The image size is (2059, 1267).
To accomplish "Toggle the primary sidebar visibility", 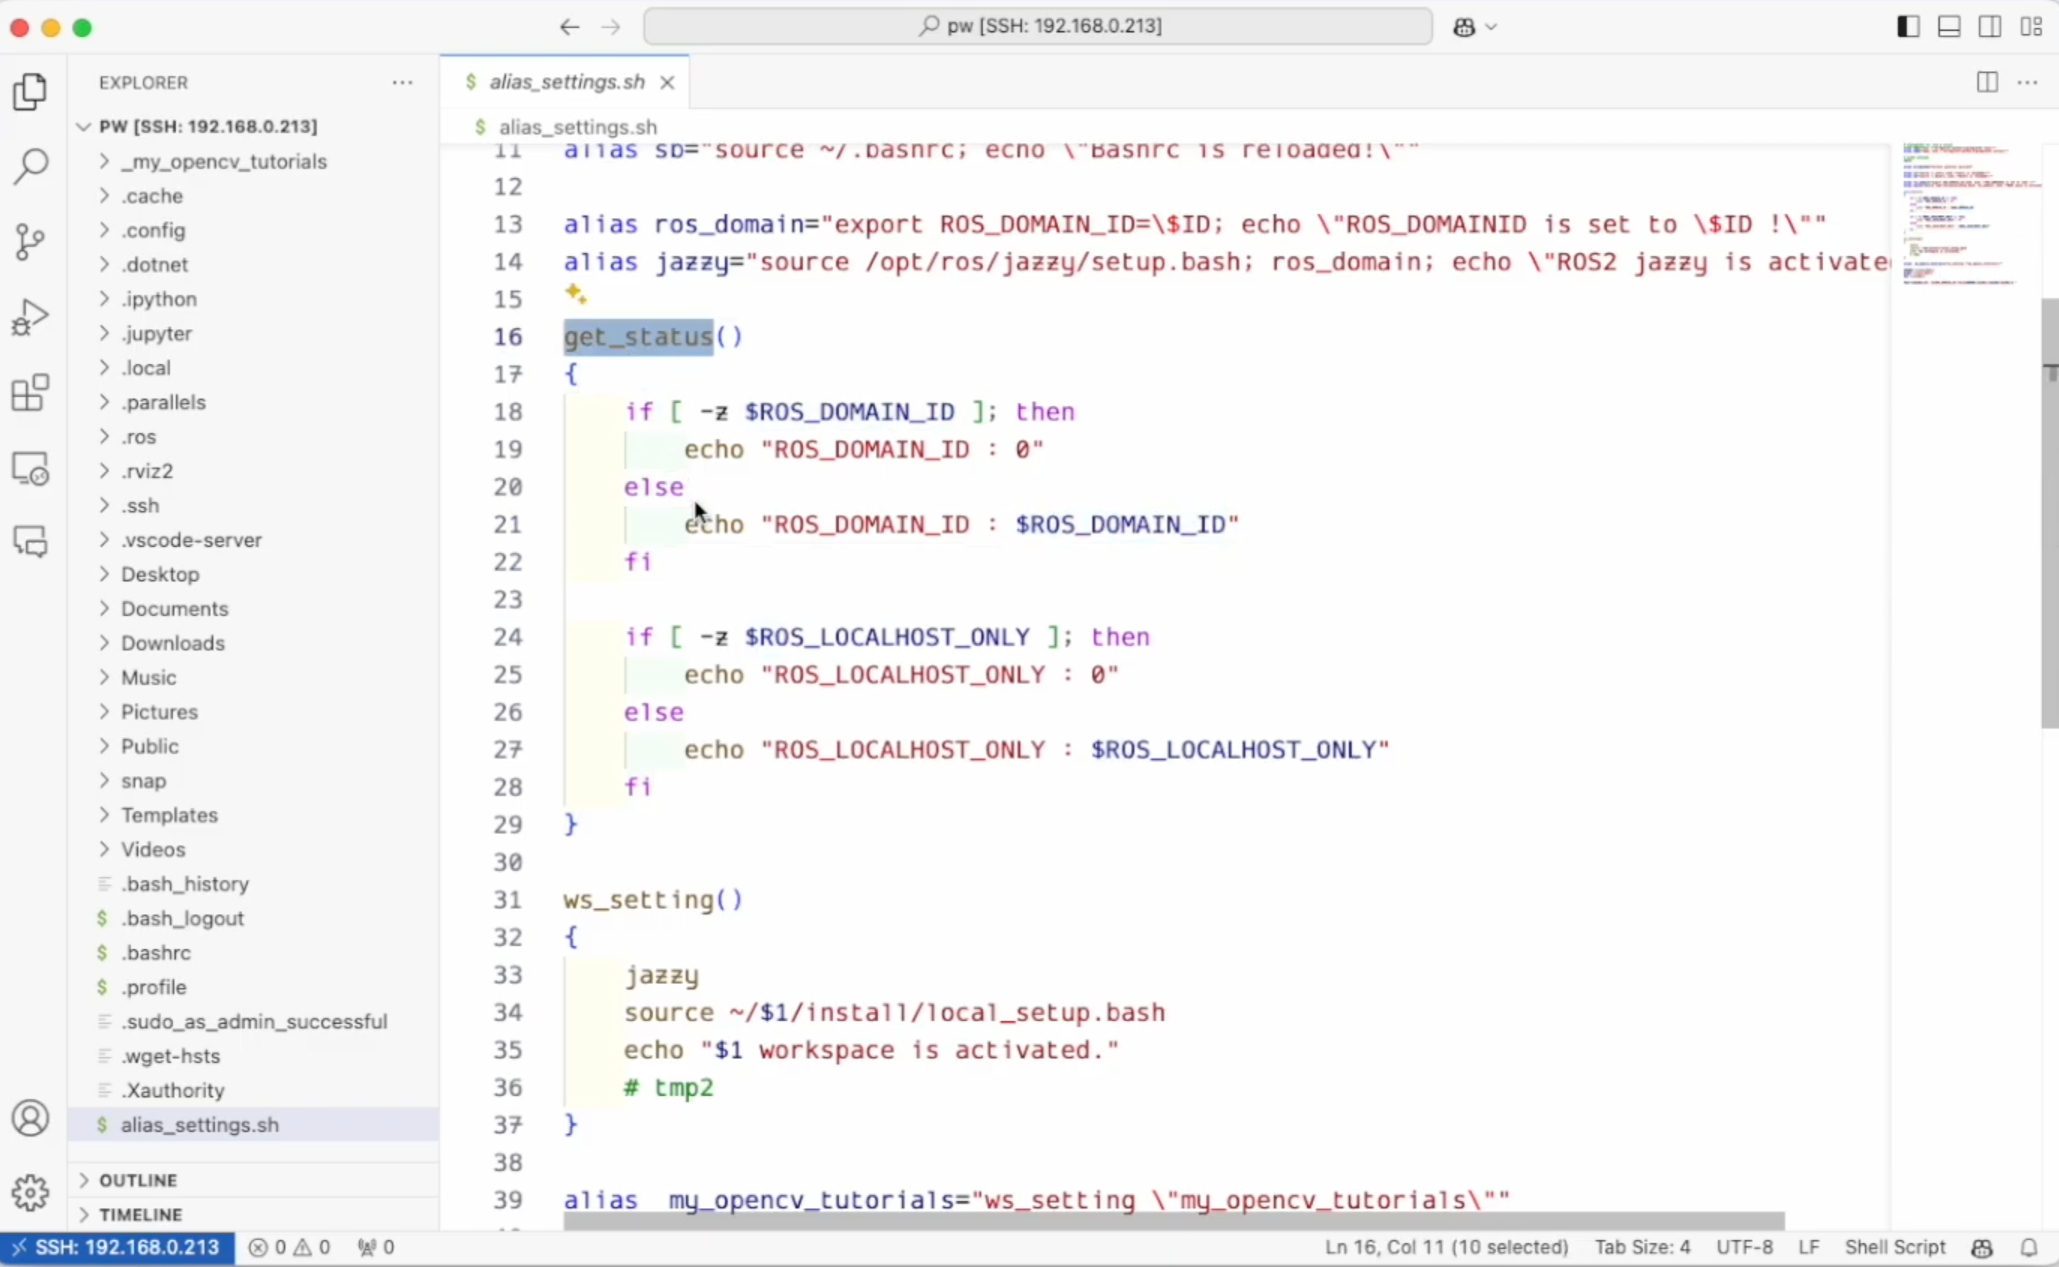I will [x=1908, y=27].
